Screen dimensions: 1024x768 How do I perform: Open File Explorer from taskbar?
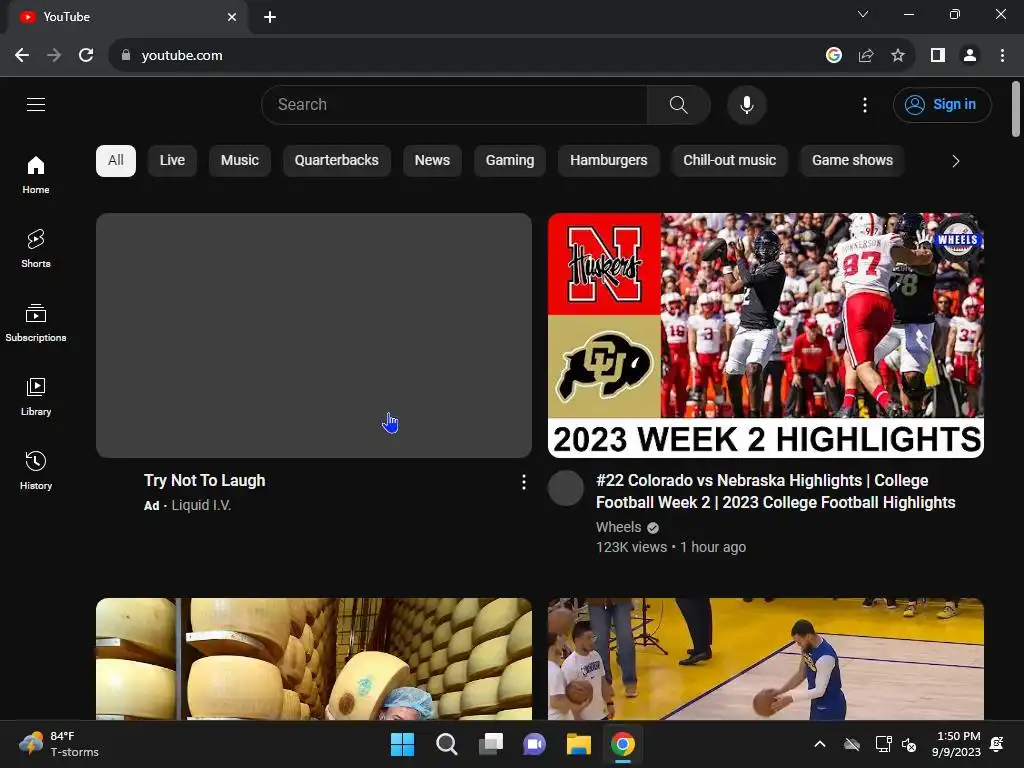point(579,744)
